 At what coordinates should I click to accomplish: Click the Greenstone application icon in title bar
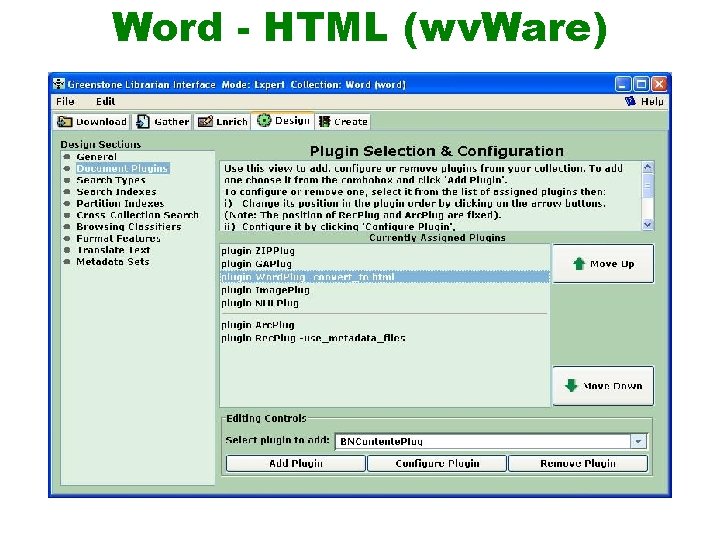(59, 84)
